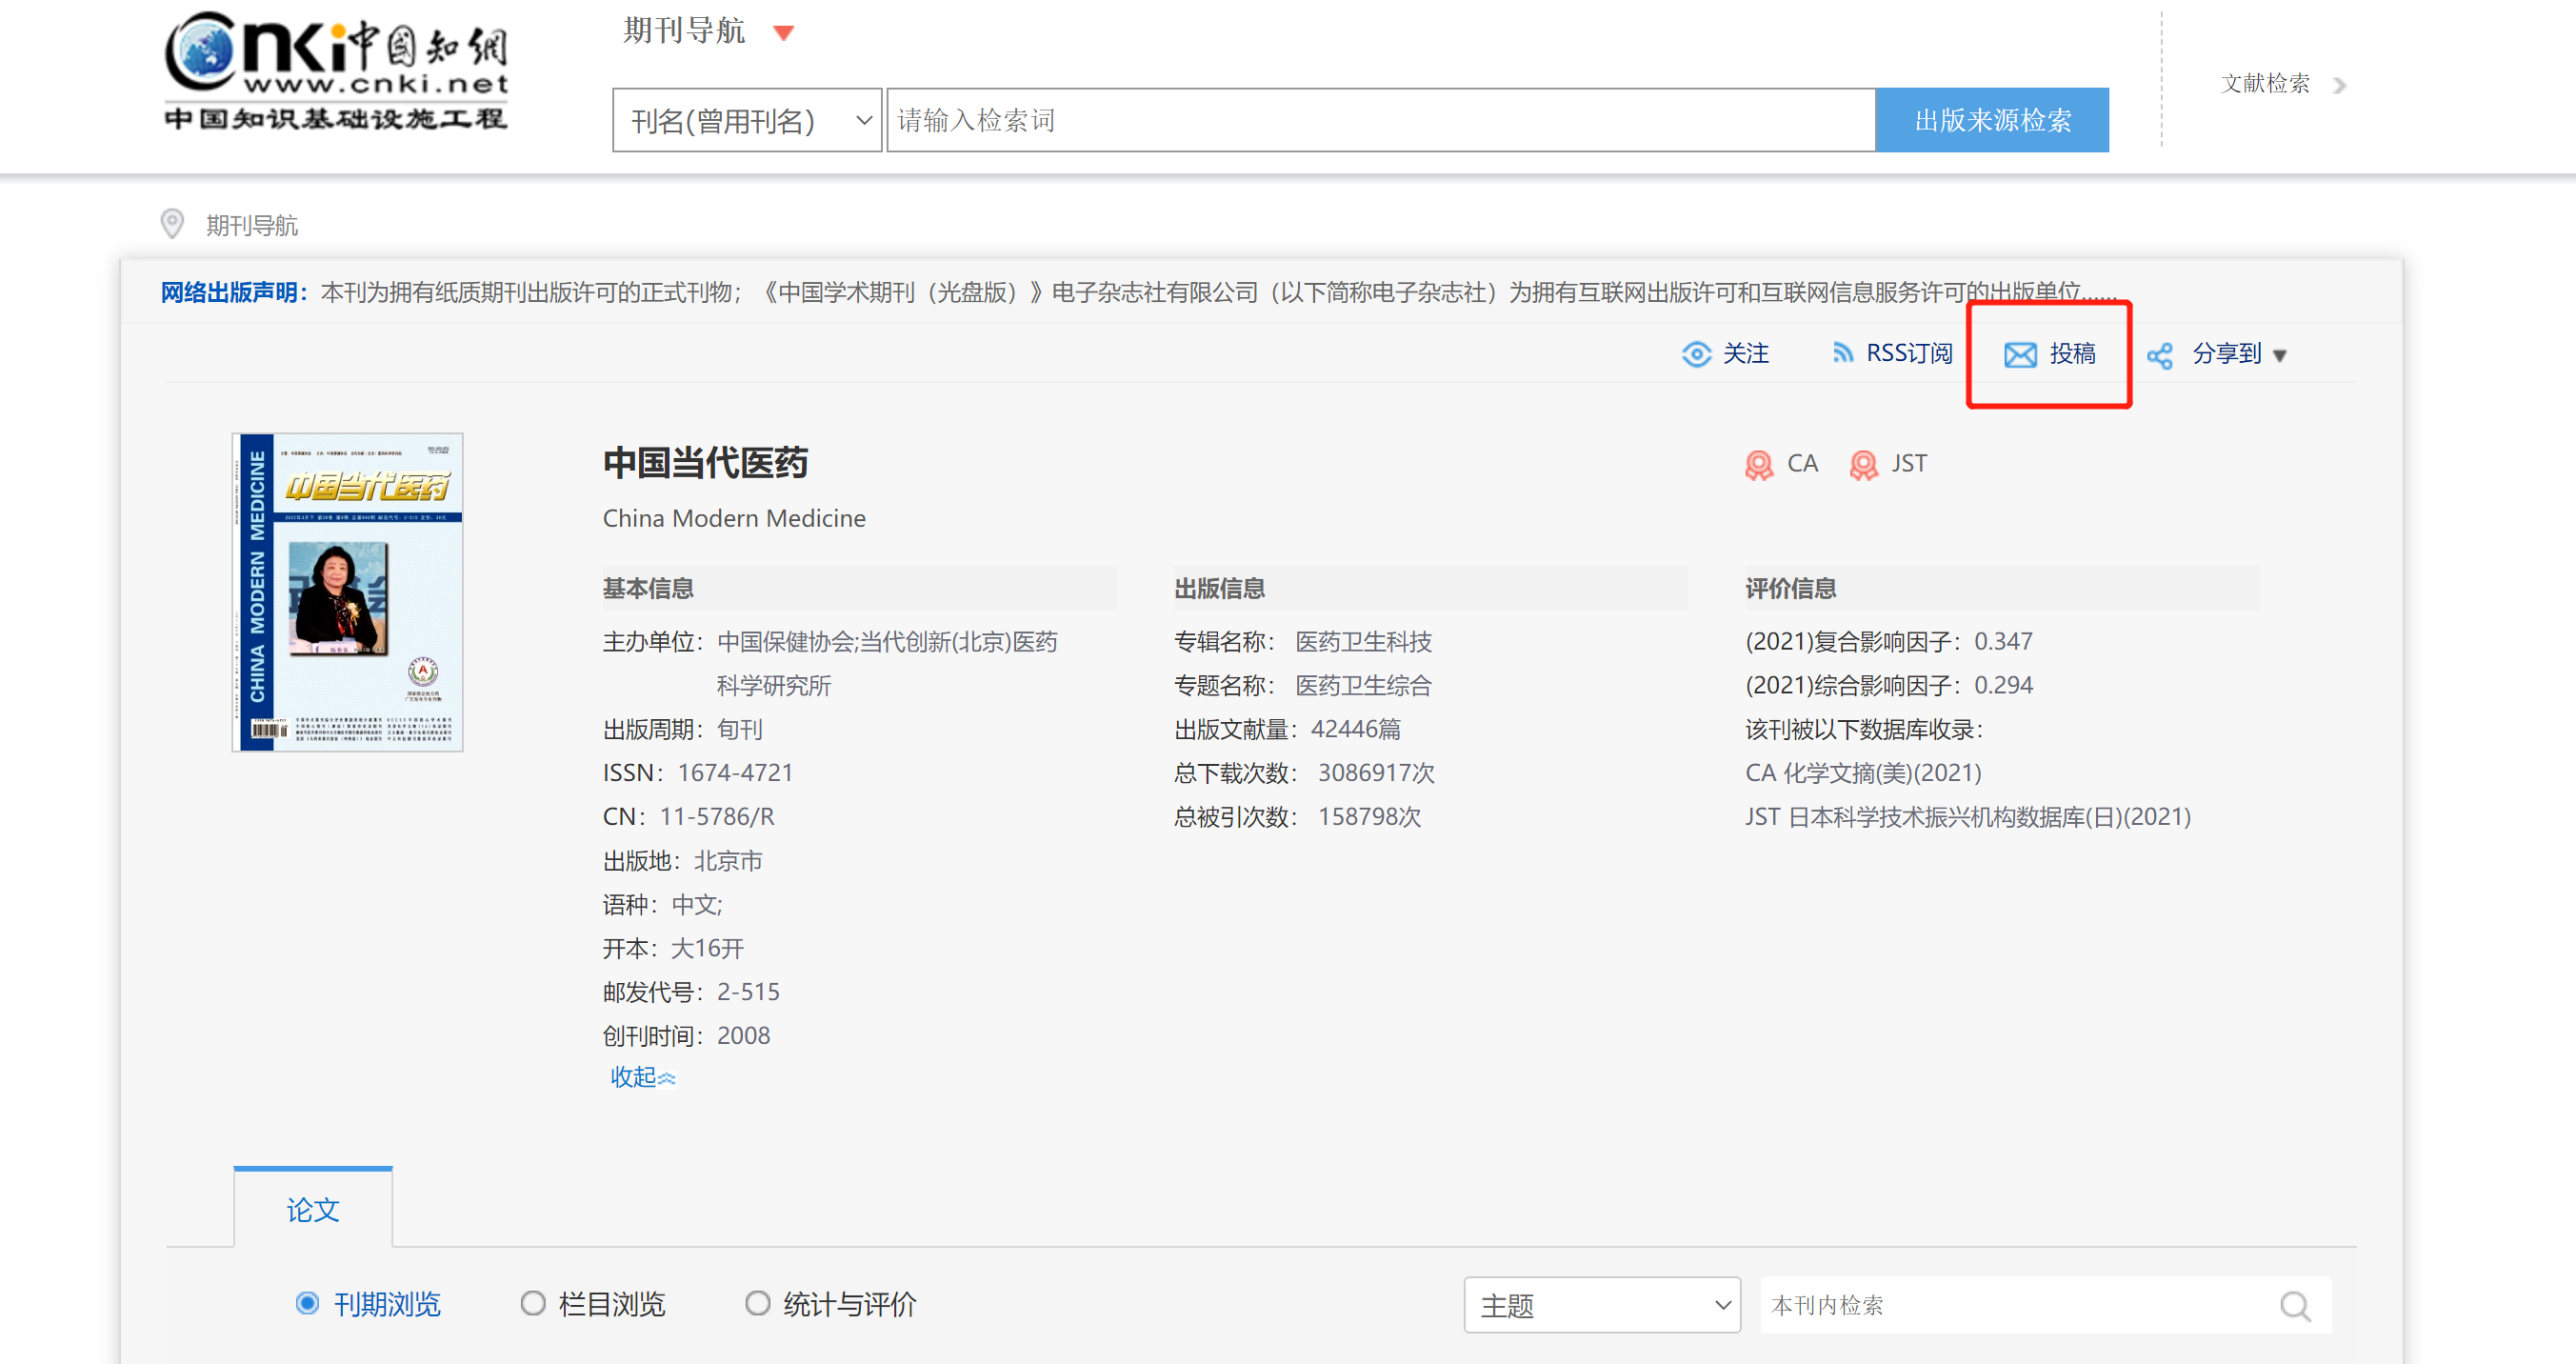Click 出版周期 value 旬刊
2576x1364 pixels.
[740, 729]
